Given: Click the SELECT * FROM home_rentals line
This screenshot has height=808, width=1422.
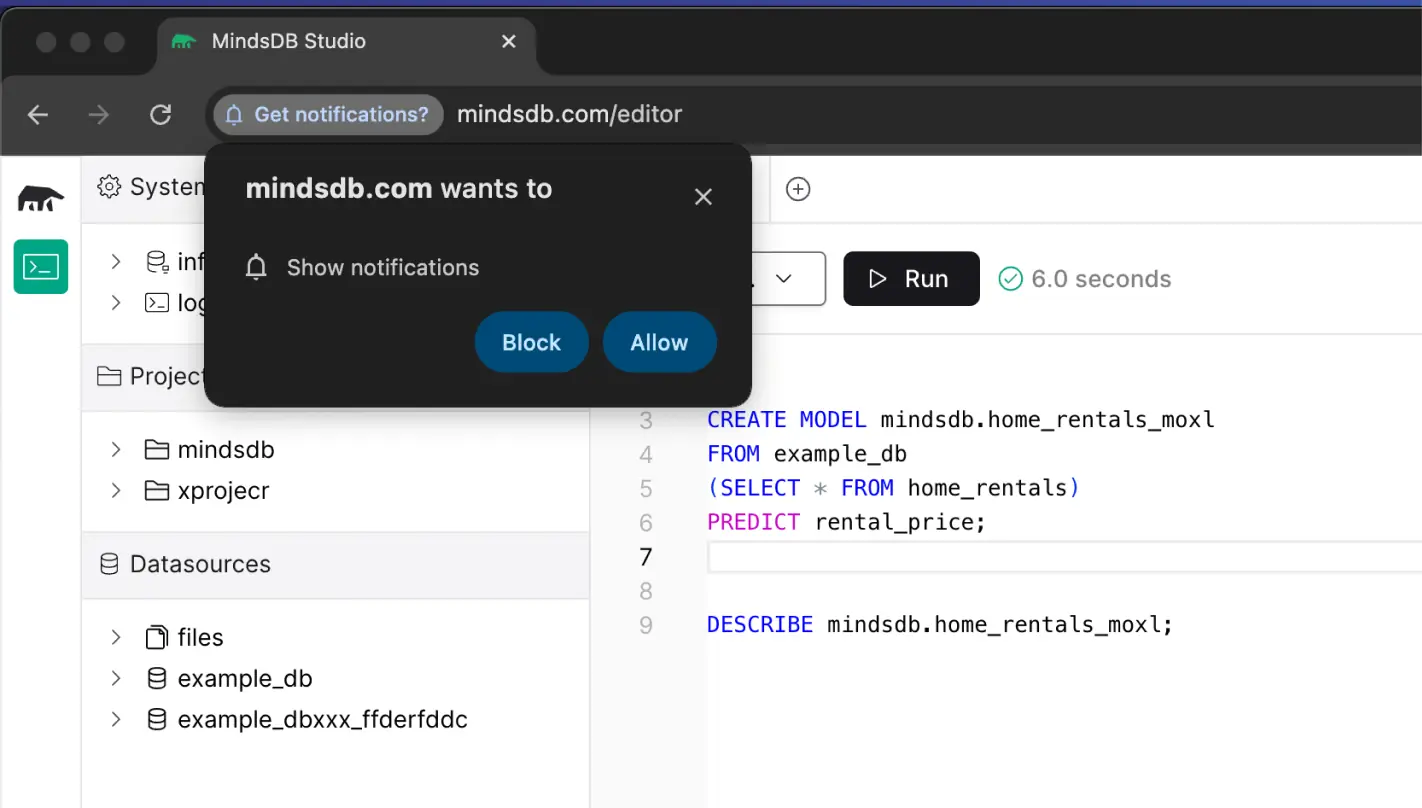Looking at the screenshot, I should click(x=894, y=488).
